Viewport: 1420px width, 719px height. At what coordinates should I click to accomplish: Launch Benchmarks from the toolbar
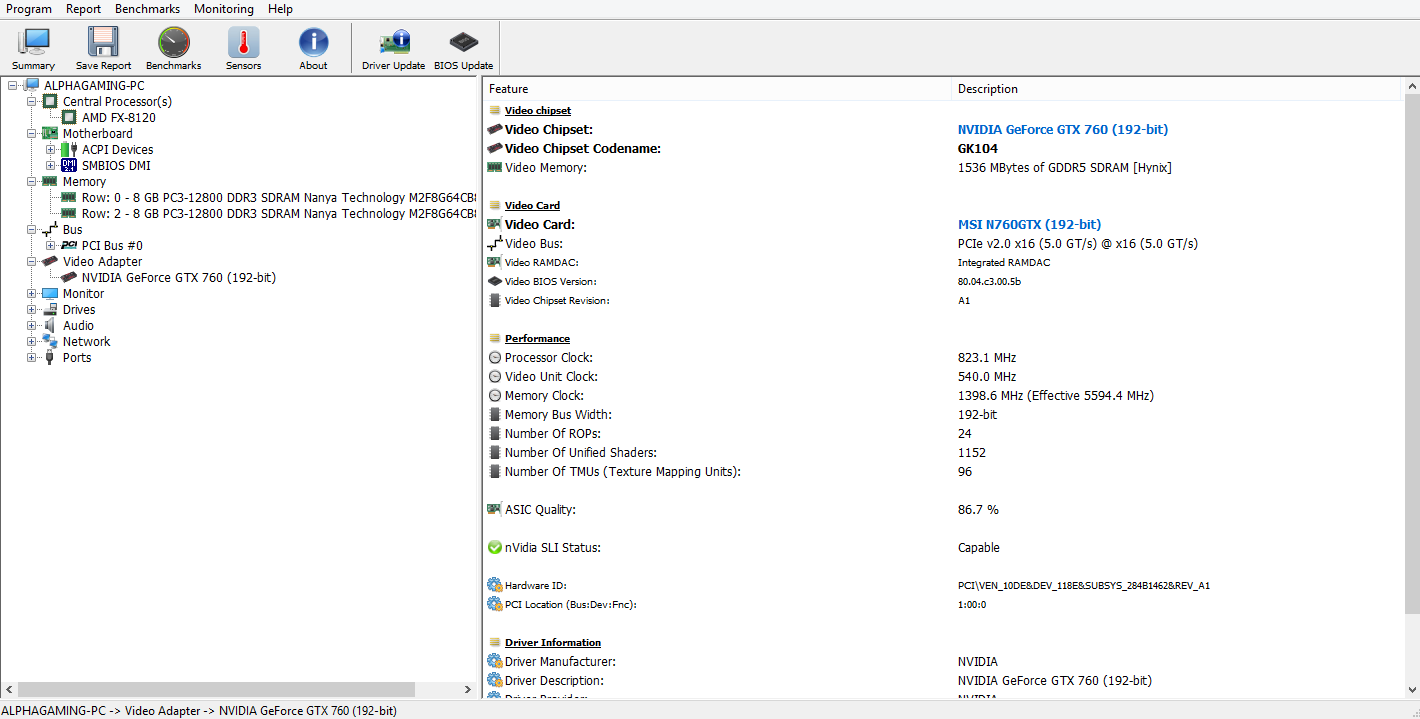click(x=173, y=49)
